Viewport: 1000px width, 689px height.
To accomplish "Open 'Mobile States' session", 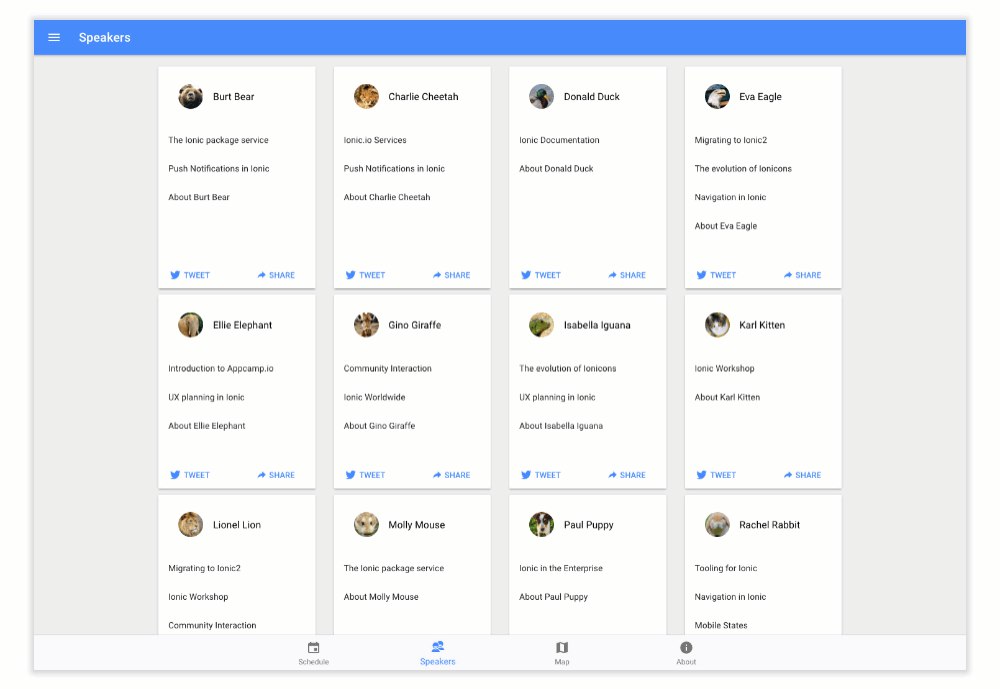I will (721, 625).
